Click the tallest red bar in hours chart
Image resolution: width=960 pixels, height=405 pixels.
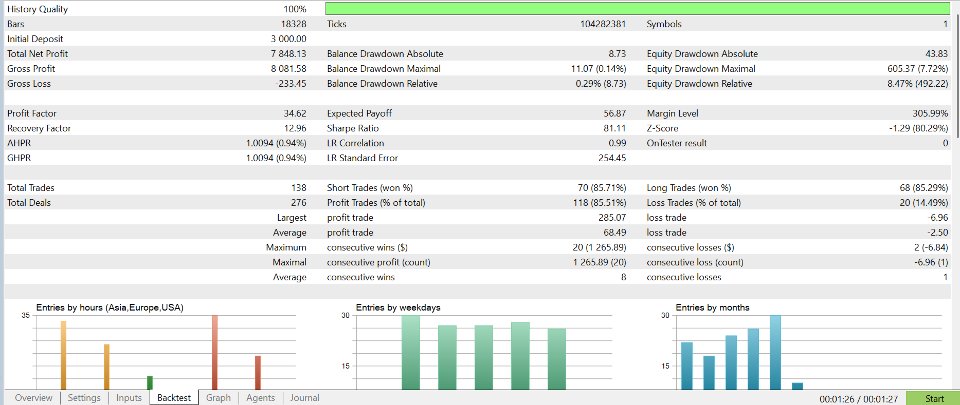click(215, 352)
